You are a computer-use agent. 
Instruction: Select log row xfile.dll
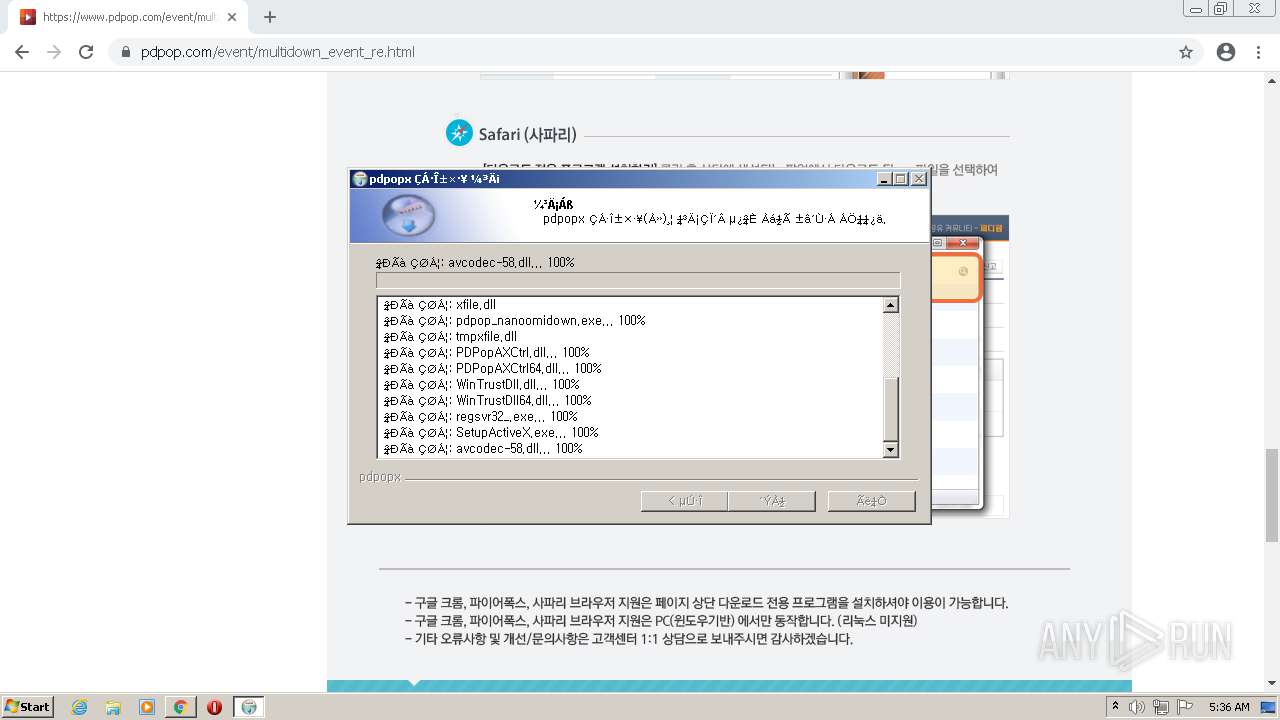(x=440, y=305)
